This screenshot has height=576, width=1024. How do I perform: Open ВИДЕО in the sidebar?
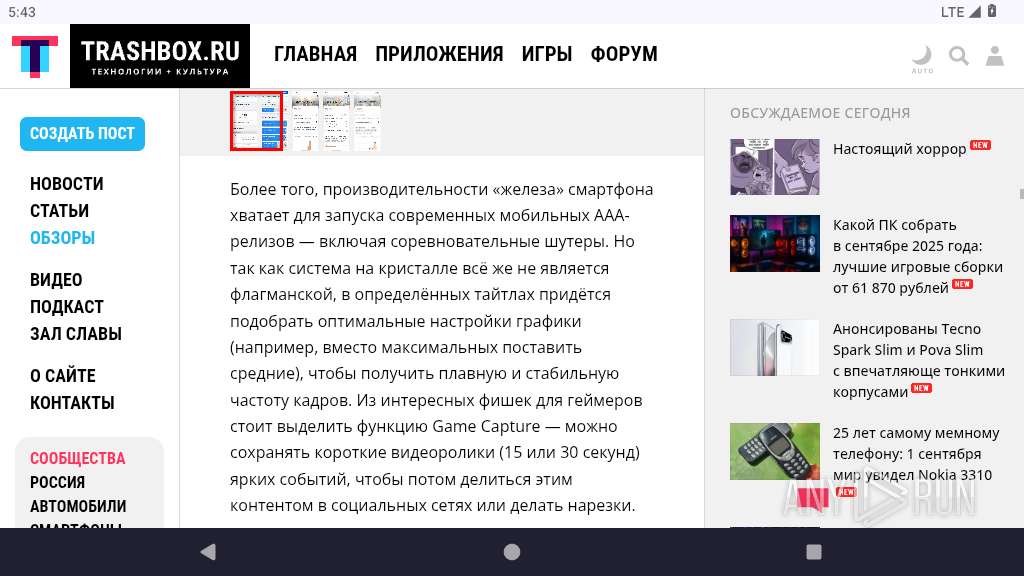pos(56,280)
